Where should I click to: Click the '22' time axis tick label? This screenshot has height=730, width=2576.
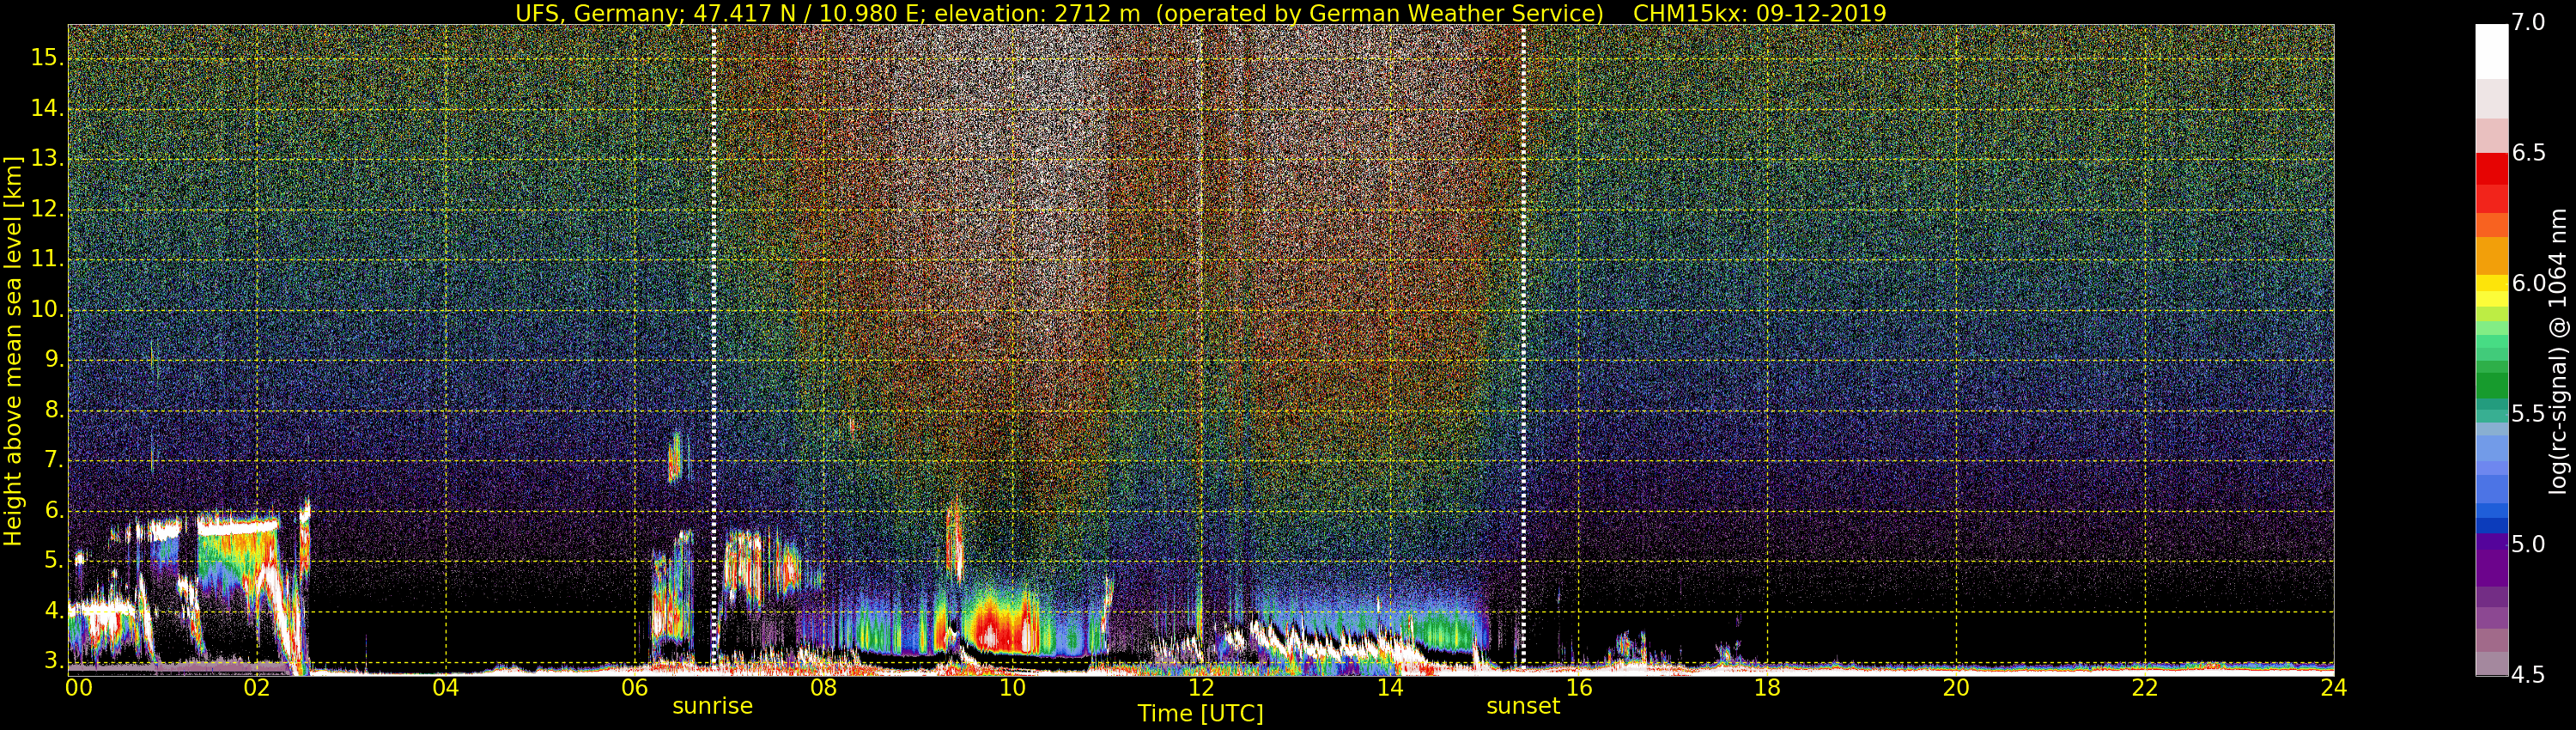(2145, 688)
